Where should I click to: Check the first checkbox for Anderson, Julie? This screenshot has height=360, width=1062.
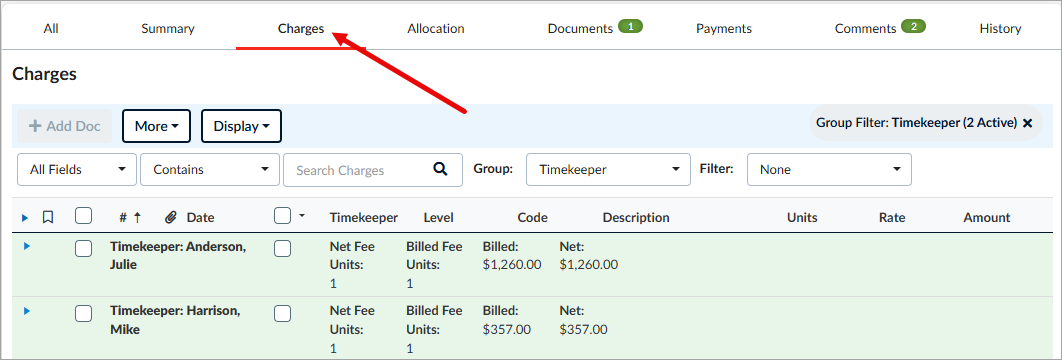point(83,249)
